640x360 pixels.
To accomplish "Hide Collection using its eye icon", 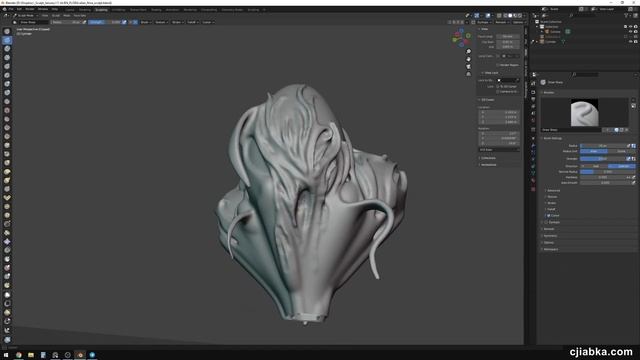I will (x=630, y=27).
